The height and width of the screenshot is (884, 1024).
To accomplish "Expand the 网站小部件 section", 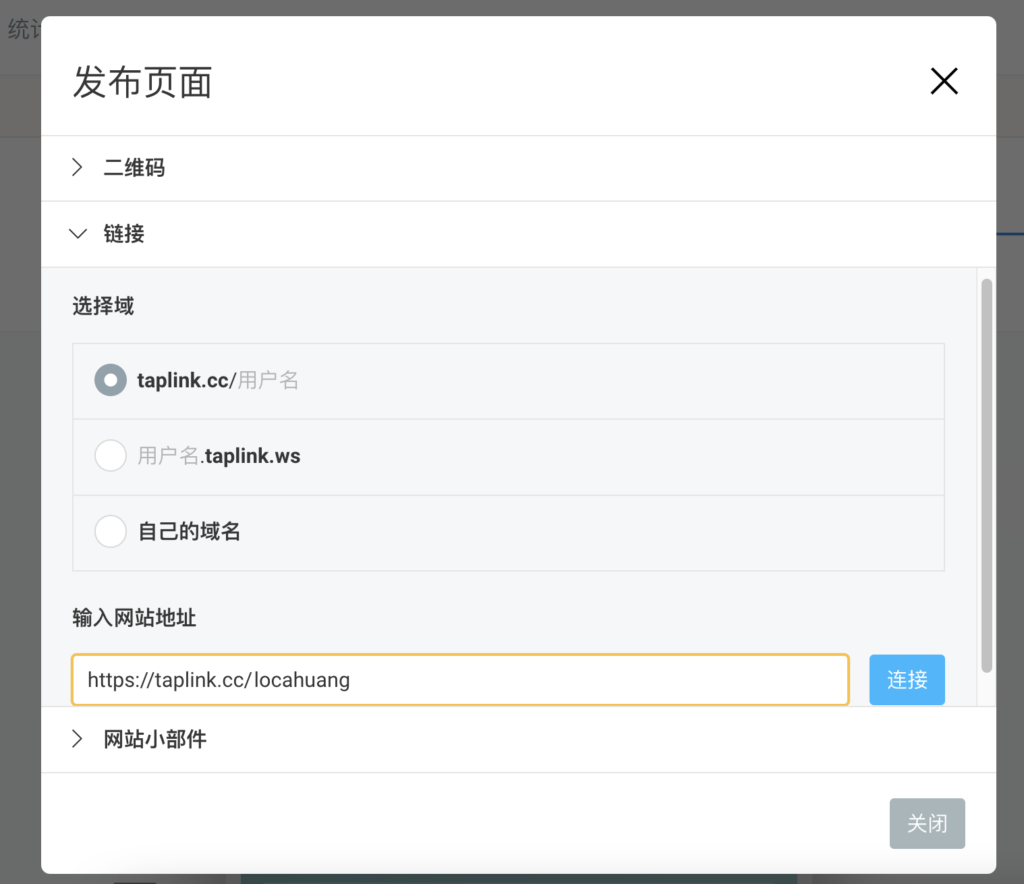I will [518, 739].
